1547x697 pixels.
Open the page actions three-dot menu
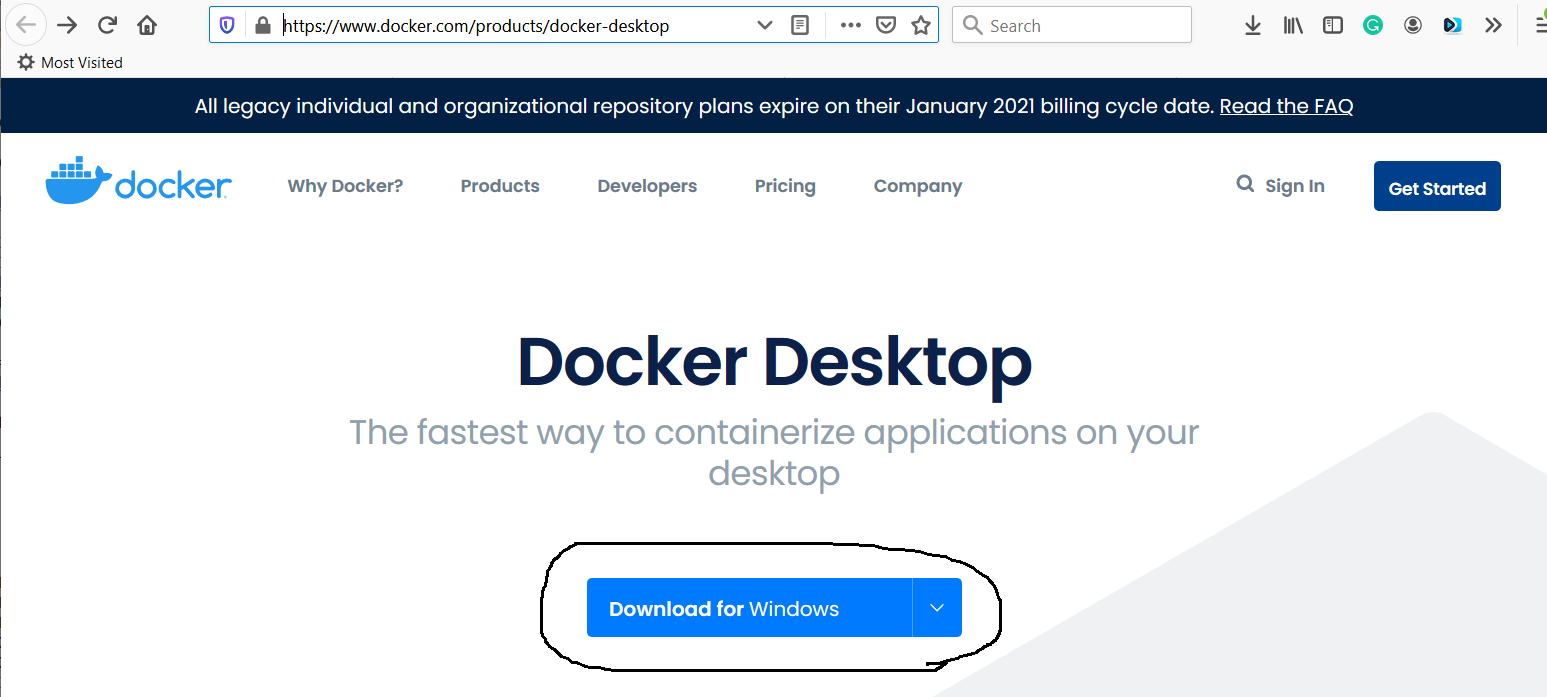[851, 26]
